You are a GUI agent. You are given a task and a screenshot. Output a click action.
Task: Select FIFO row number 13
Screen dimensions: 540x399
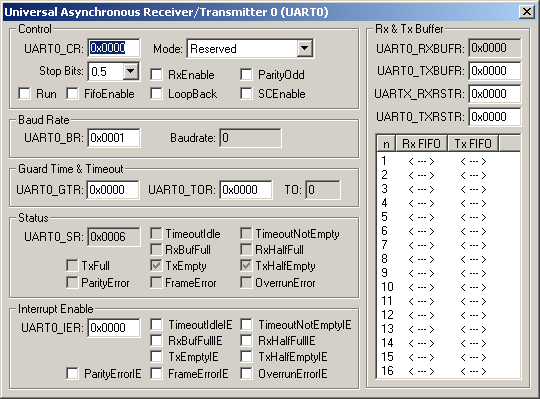448,329
